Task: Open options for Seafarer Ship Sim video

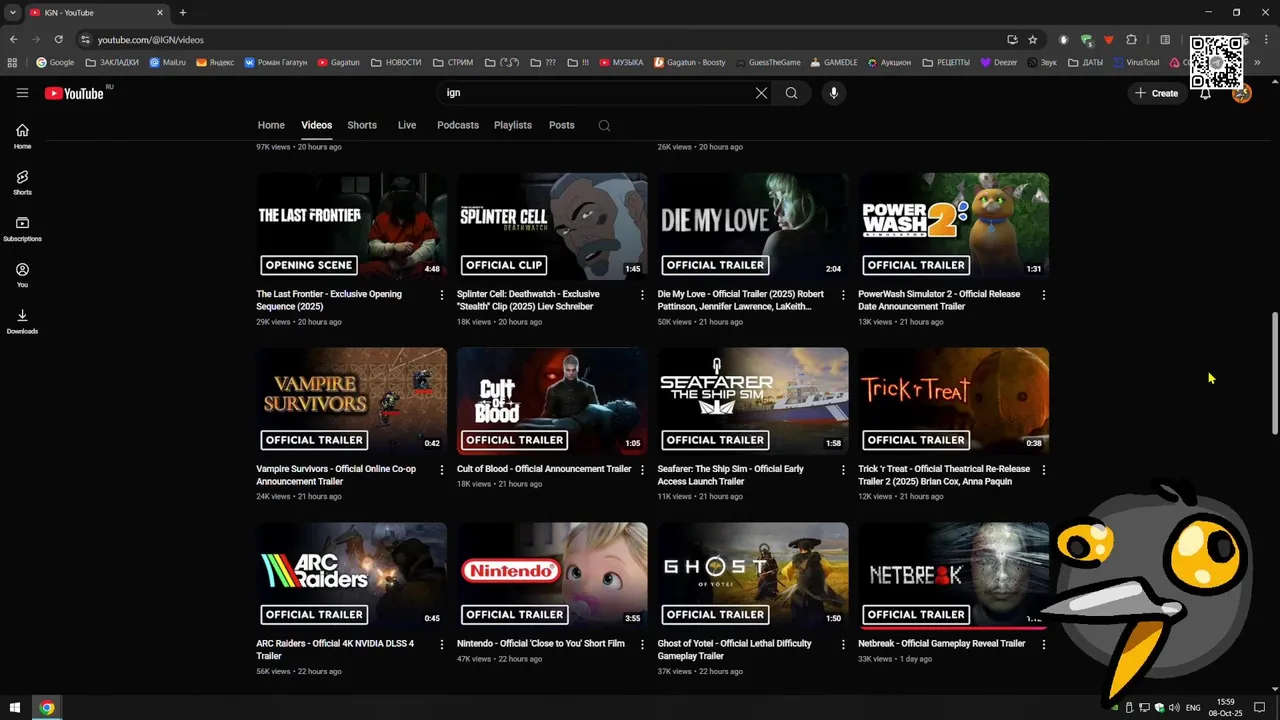Action: coord(843,470)
